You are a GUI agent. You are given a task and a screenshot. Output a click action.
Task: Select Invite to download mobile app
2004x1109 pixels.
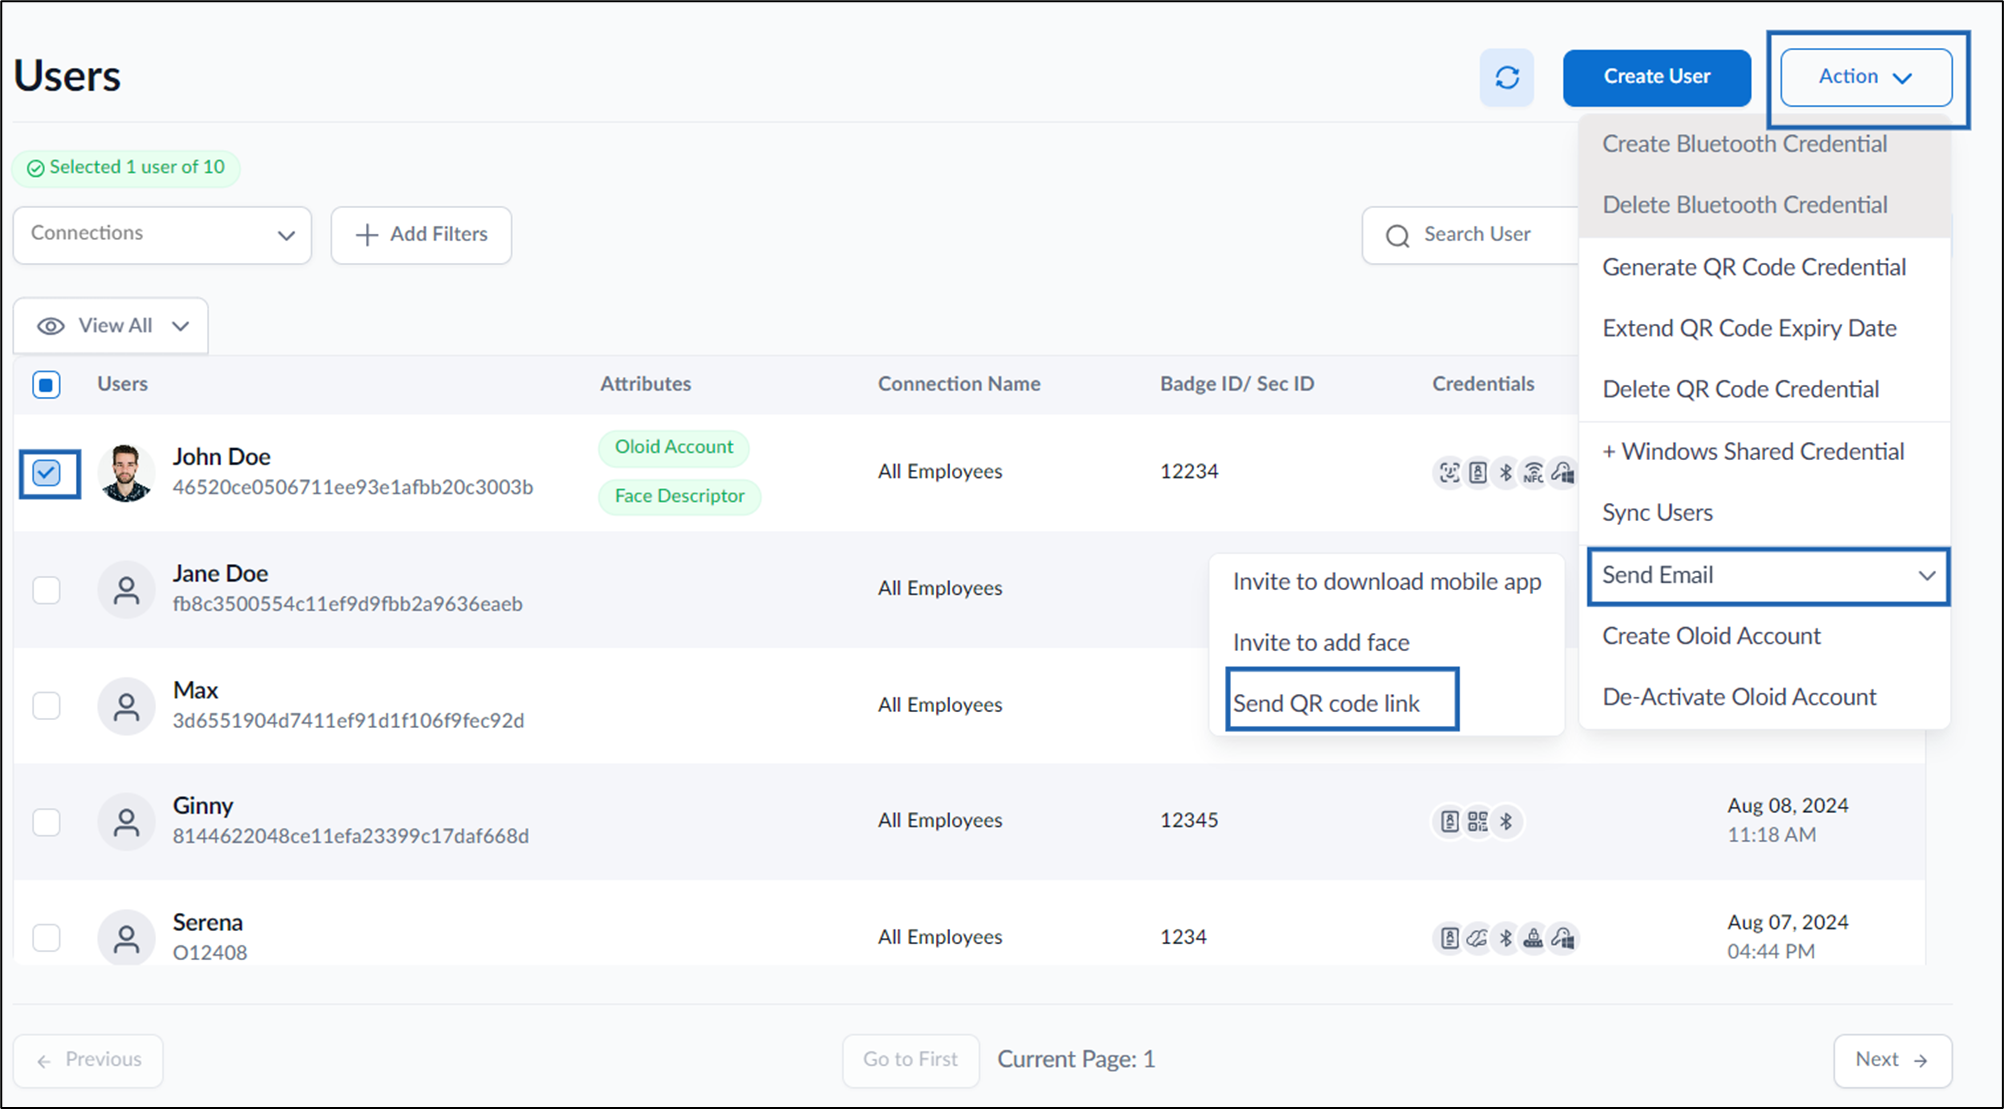pos(1386,581)
